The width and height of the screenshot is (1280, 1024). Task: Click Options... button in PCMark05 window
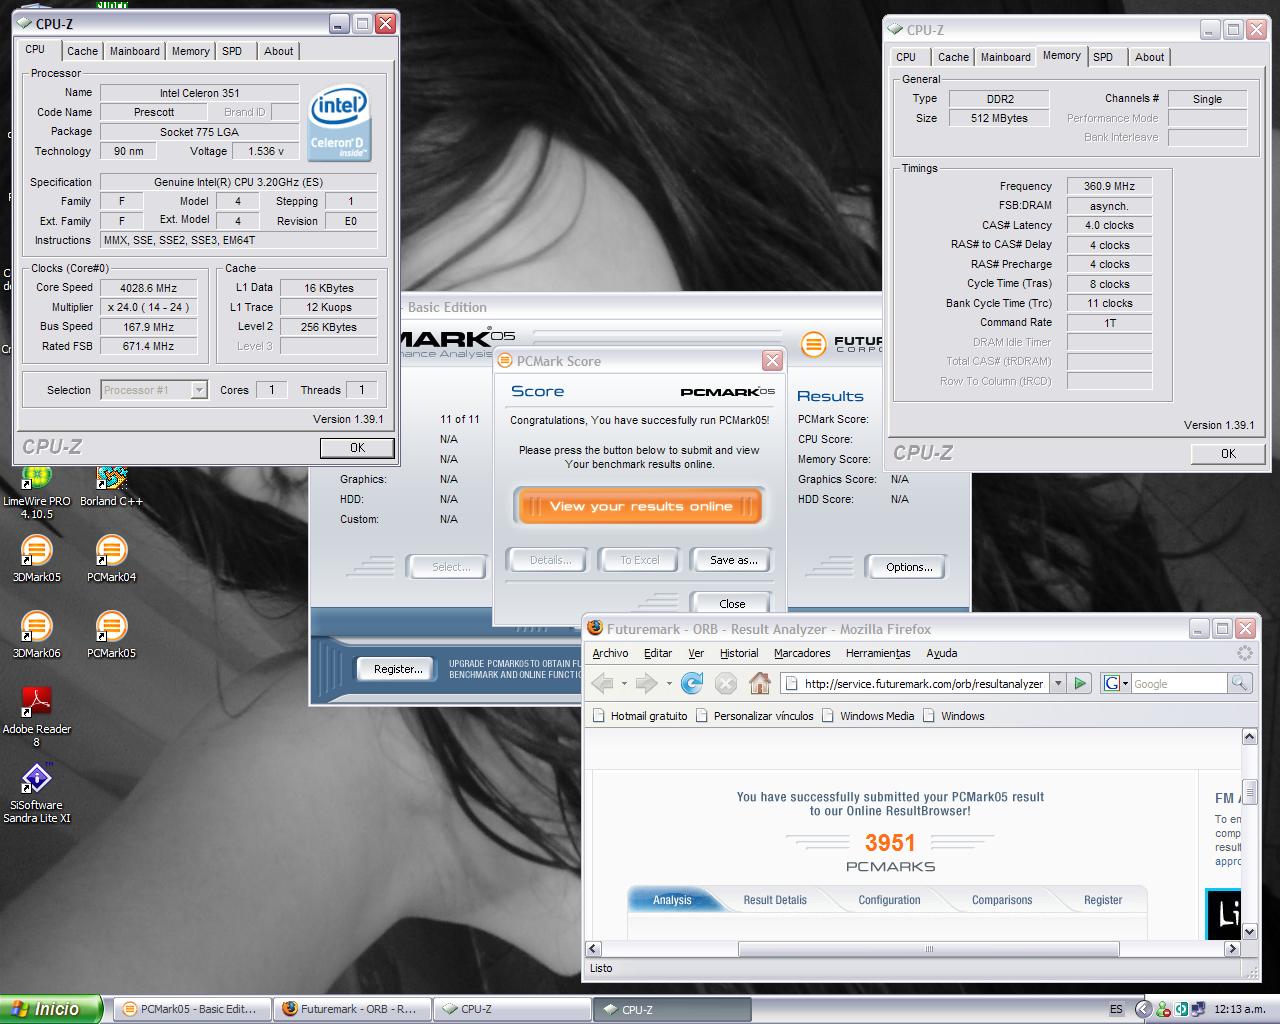pos(909,567)
